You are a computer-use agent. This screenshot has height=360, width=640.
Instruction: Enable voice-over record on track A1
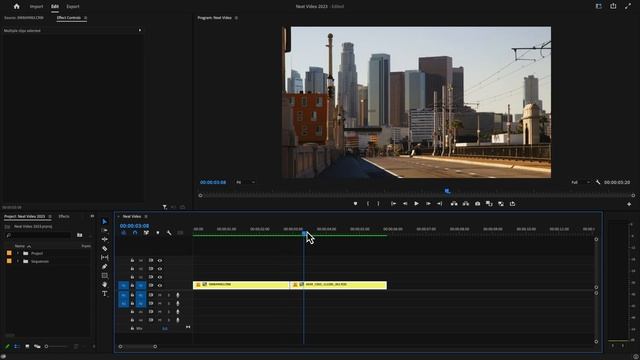pyautogui.click(x=178, y=295)
